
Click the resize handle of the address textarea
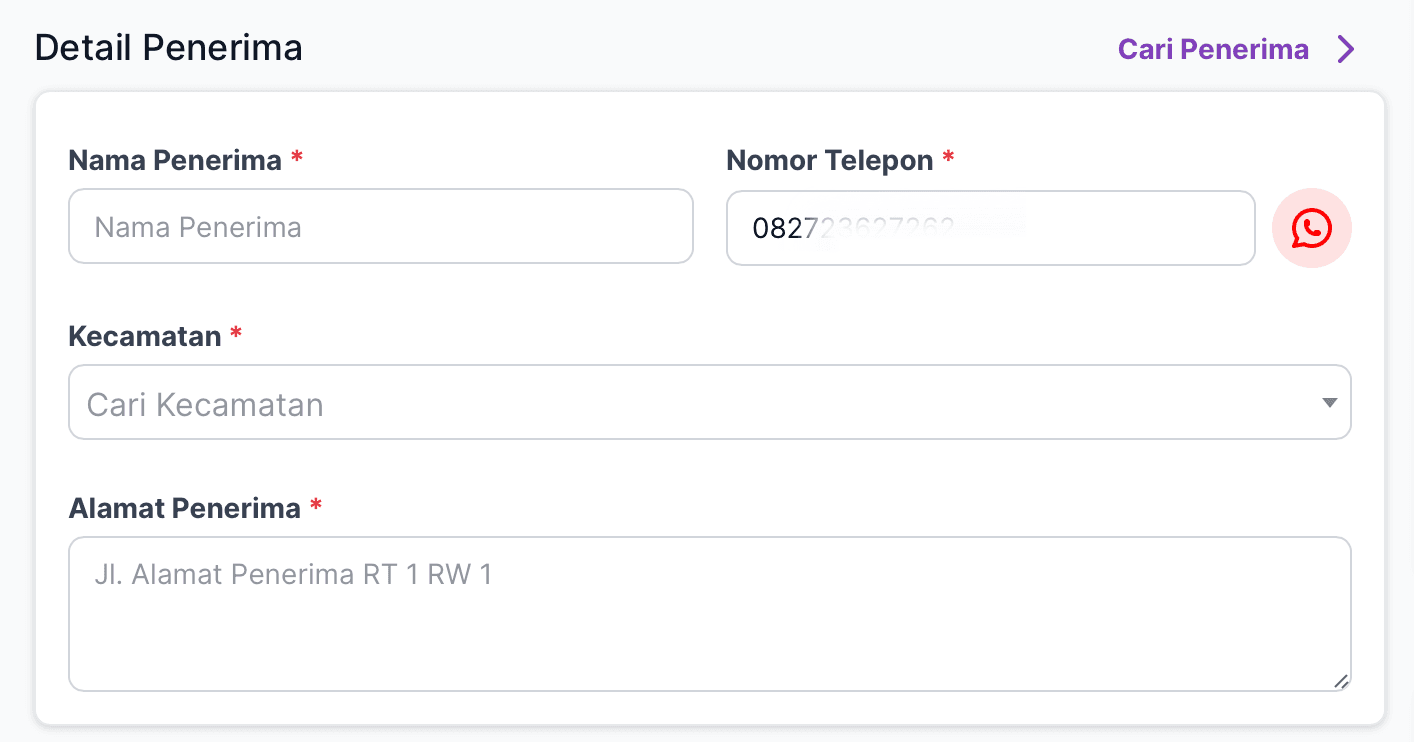[1341, 681]
